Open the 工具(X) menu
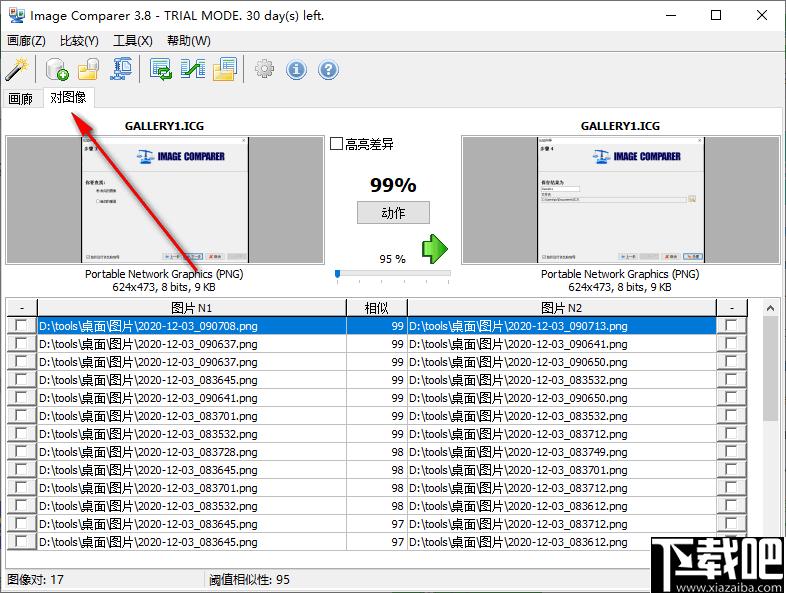This screenshot has height=593, width=786. (x=133, y=41)
